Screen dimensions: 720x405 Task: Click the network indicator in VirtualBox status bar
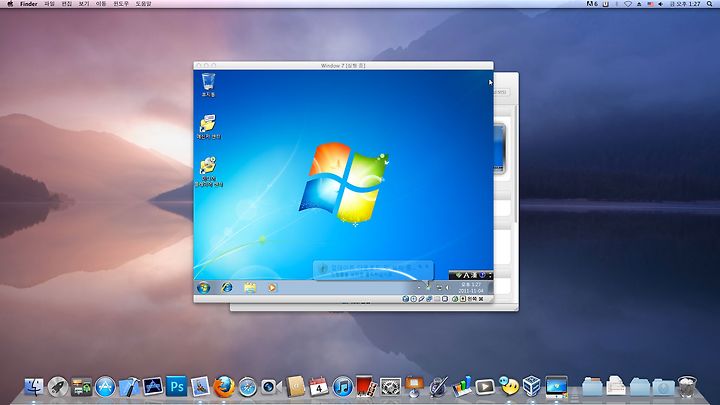tap(429, 299)
